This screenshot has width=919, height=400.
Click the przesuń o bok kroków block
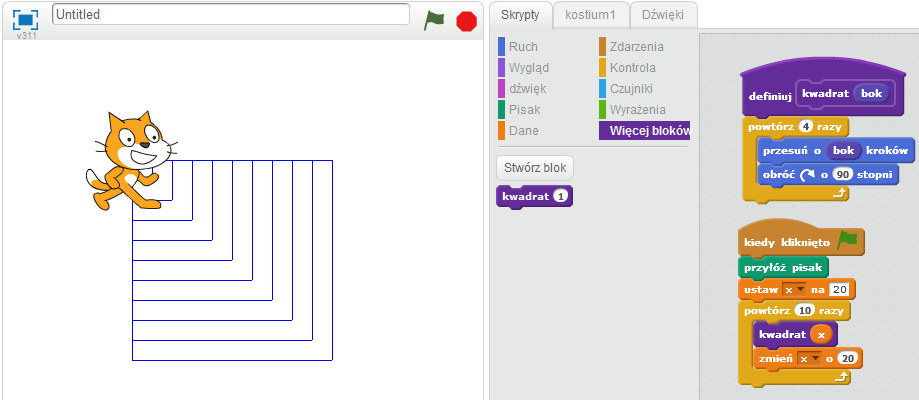(x=836, y=151)
